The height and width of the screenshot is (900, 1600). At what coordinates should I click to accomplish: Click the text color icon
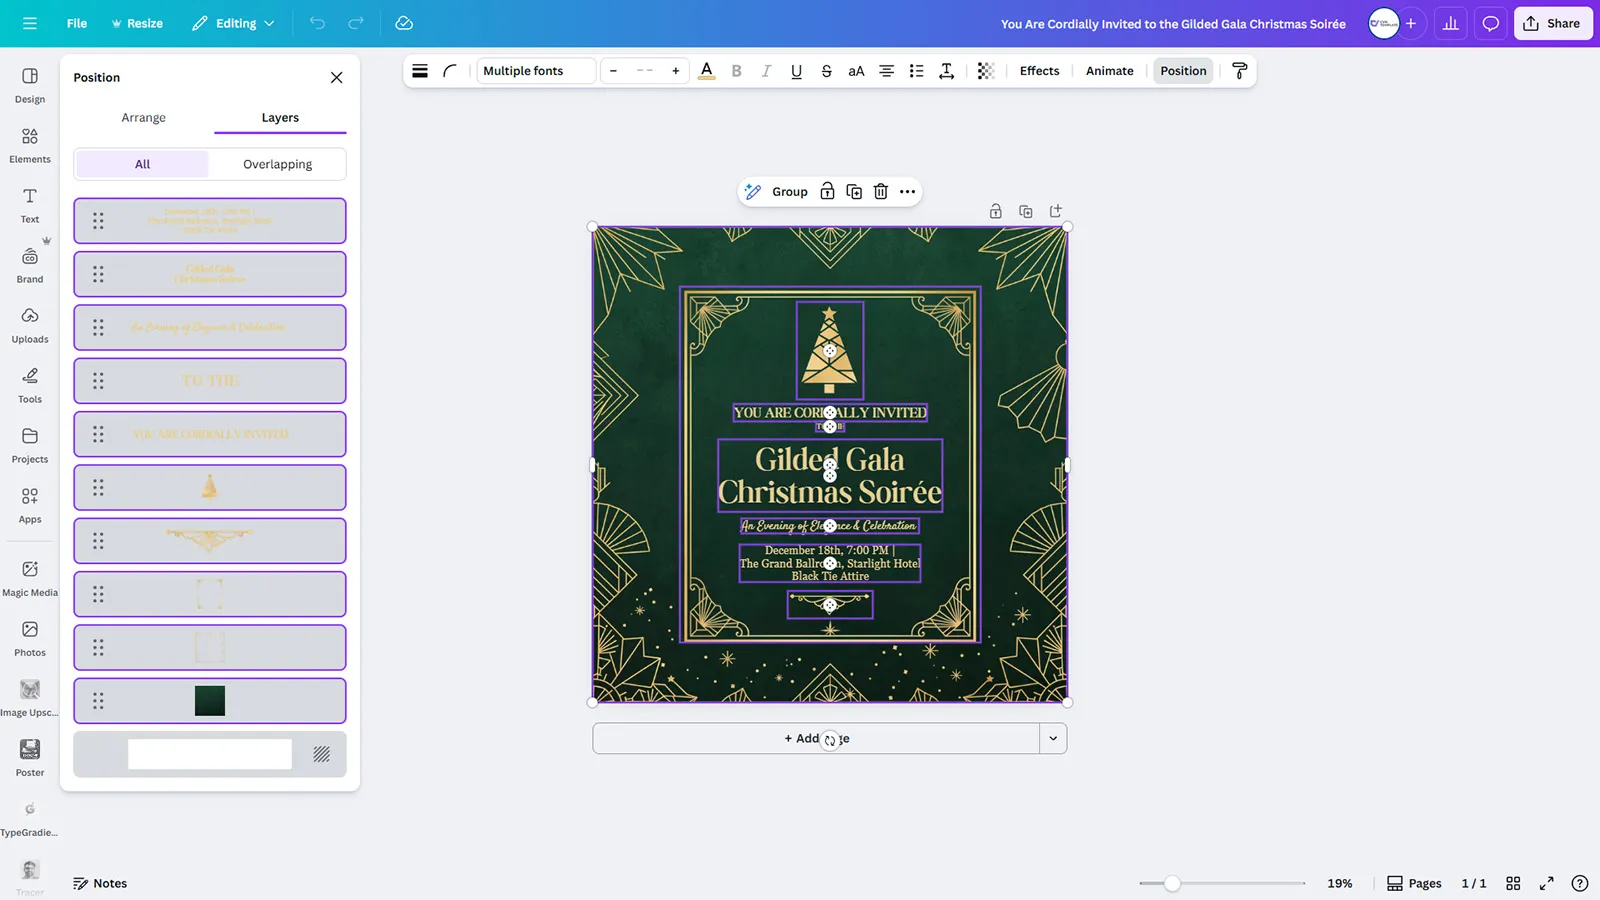click(x=706, y=71)
